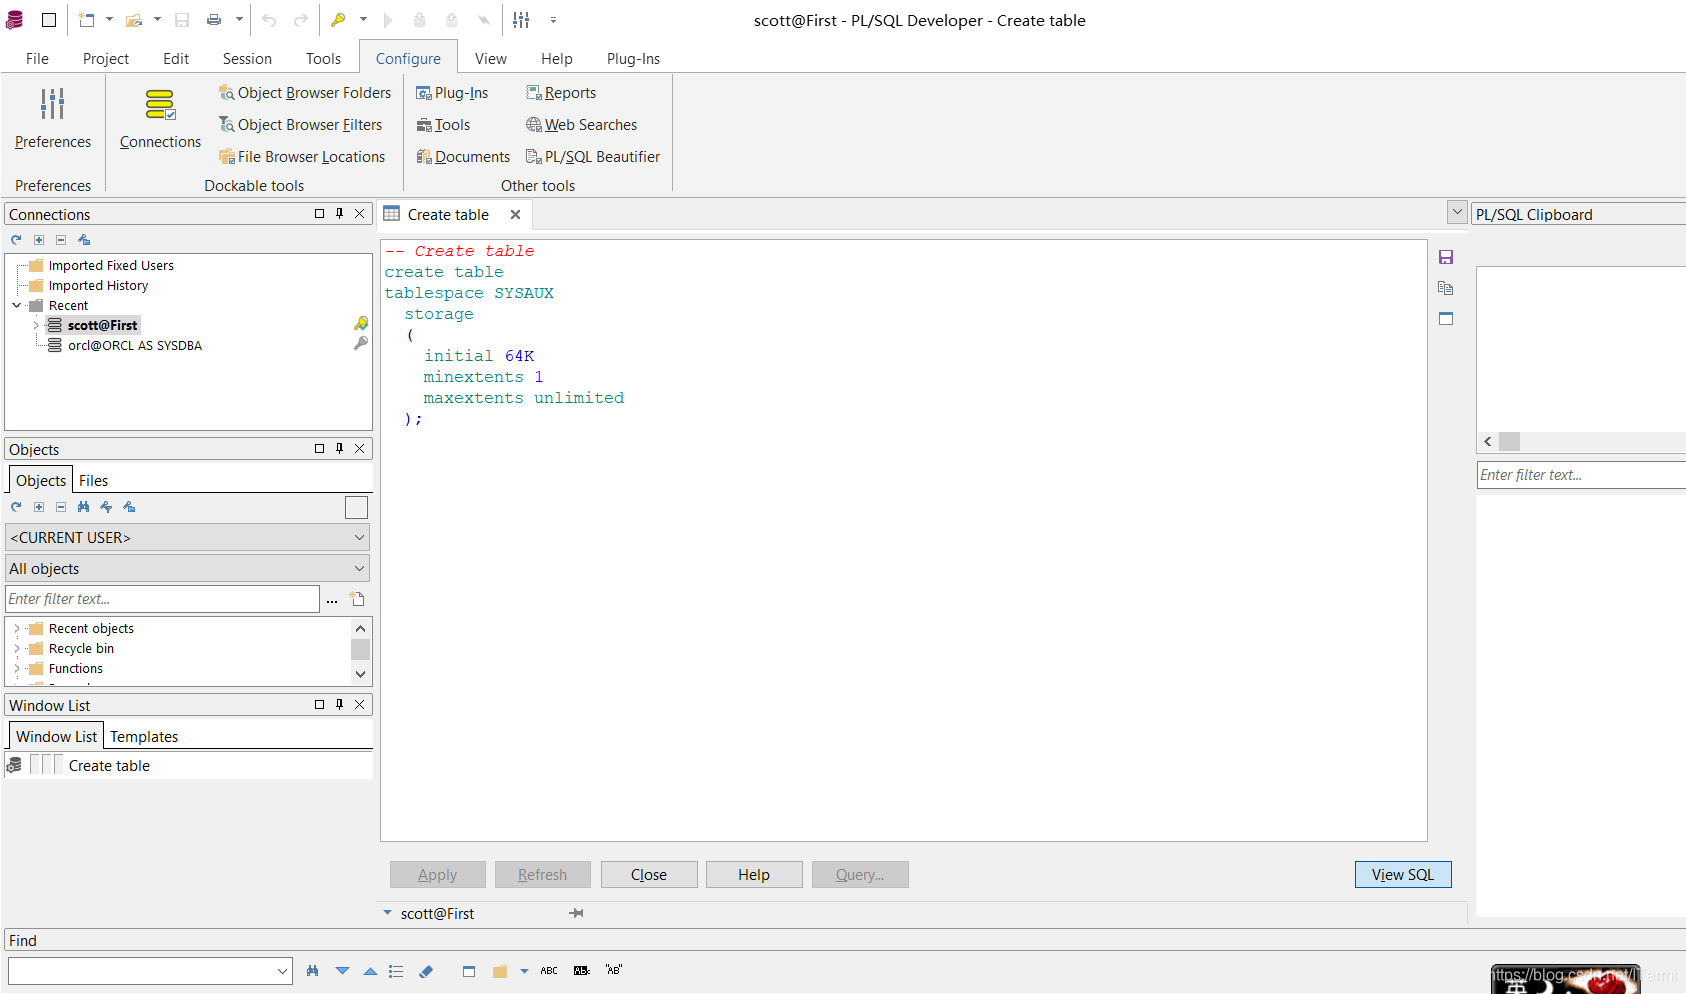Click the eraser clear-highlight icon in Find bar
The image size is (1686, 994).
(x=426, y=971)
